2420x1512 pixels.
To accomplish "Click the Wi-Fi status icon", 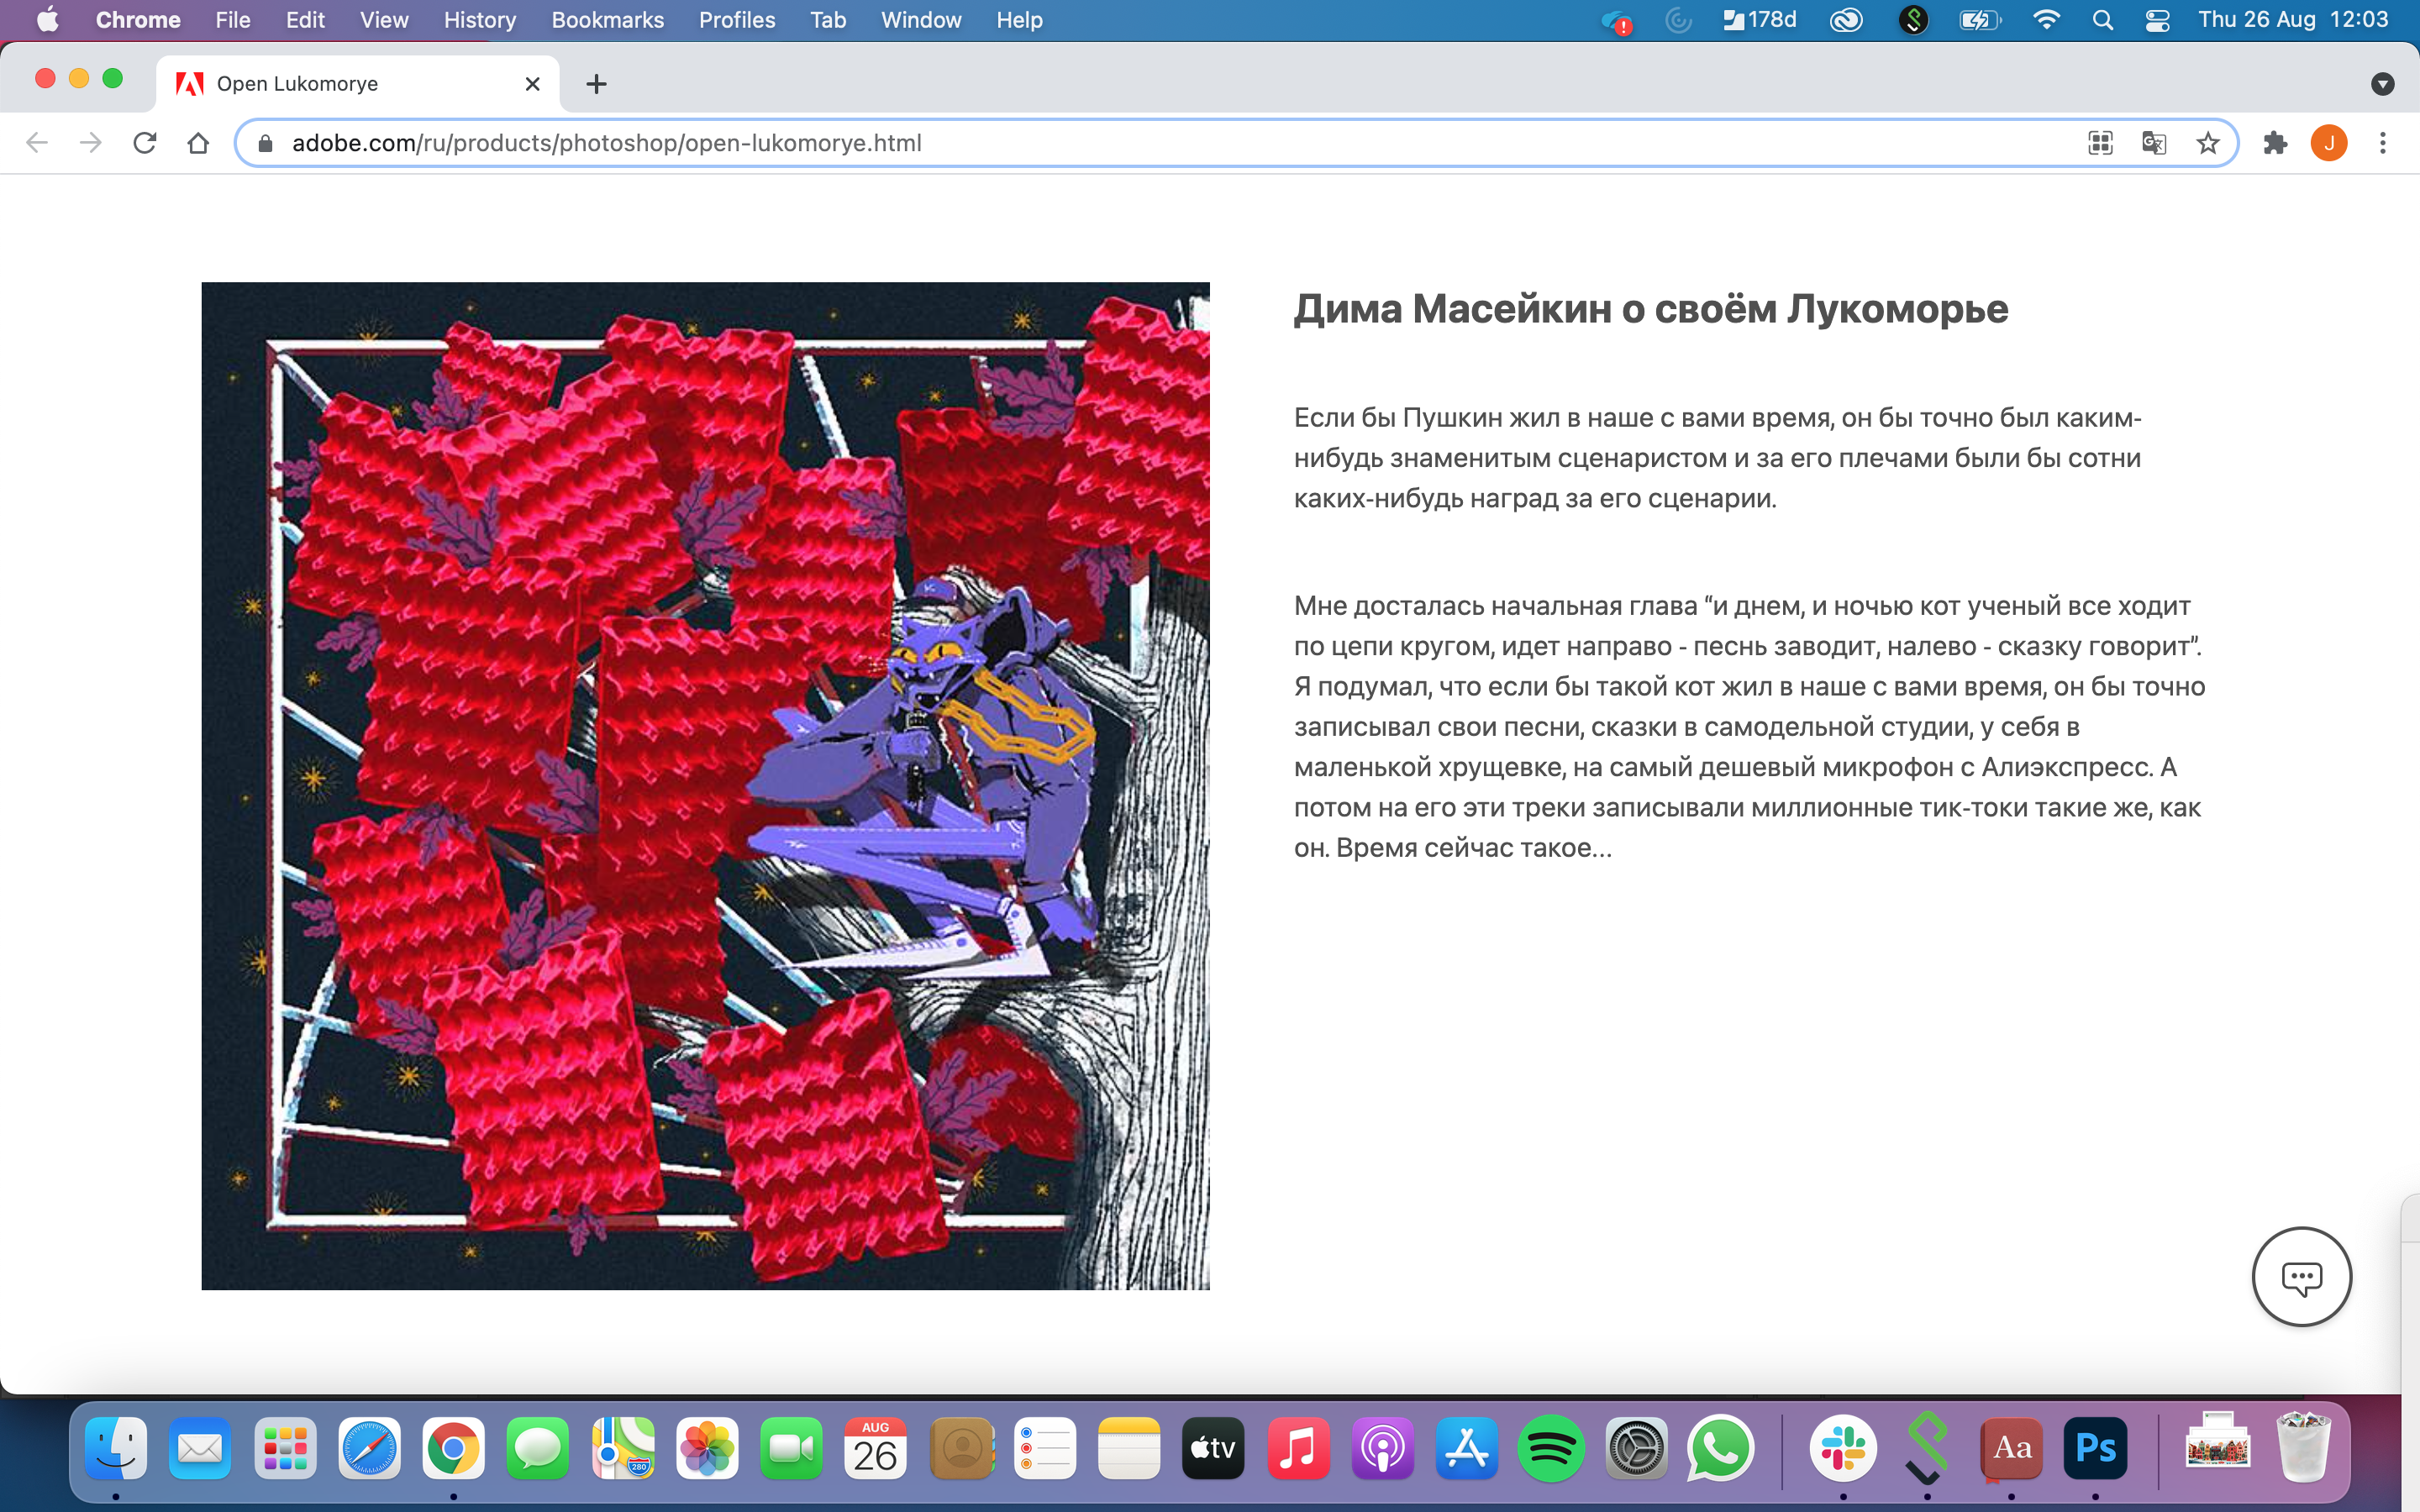I will pos(2046,20).
